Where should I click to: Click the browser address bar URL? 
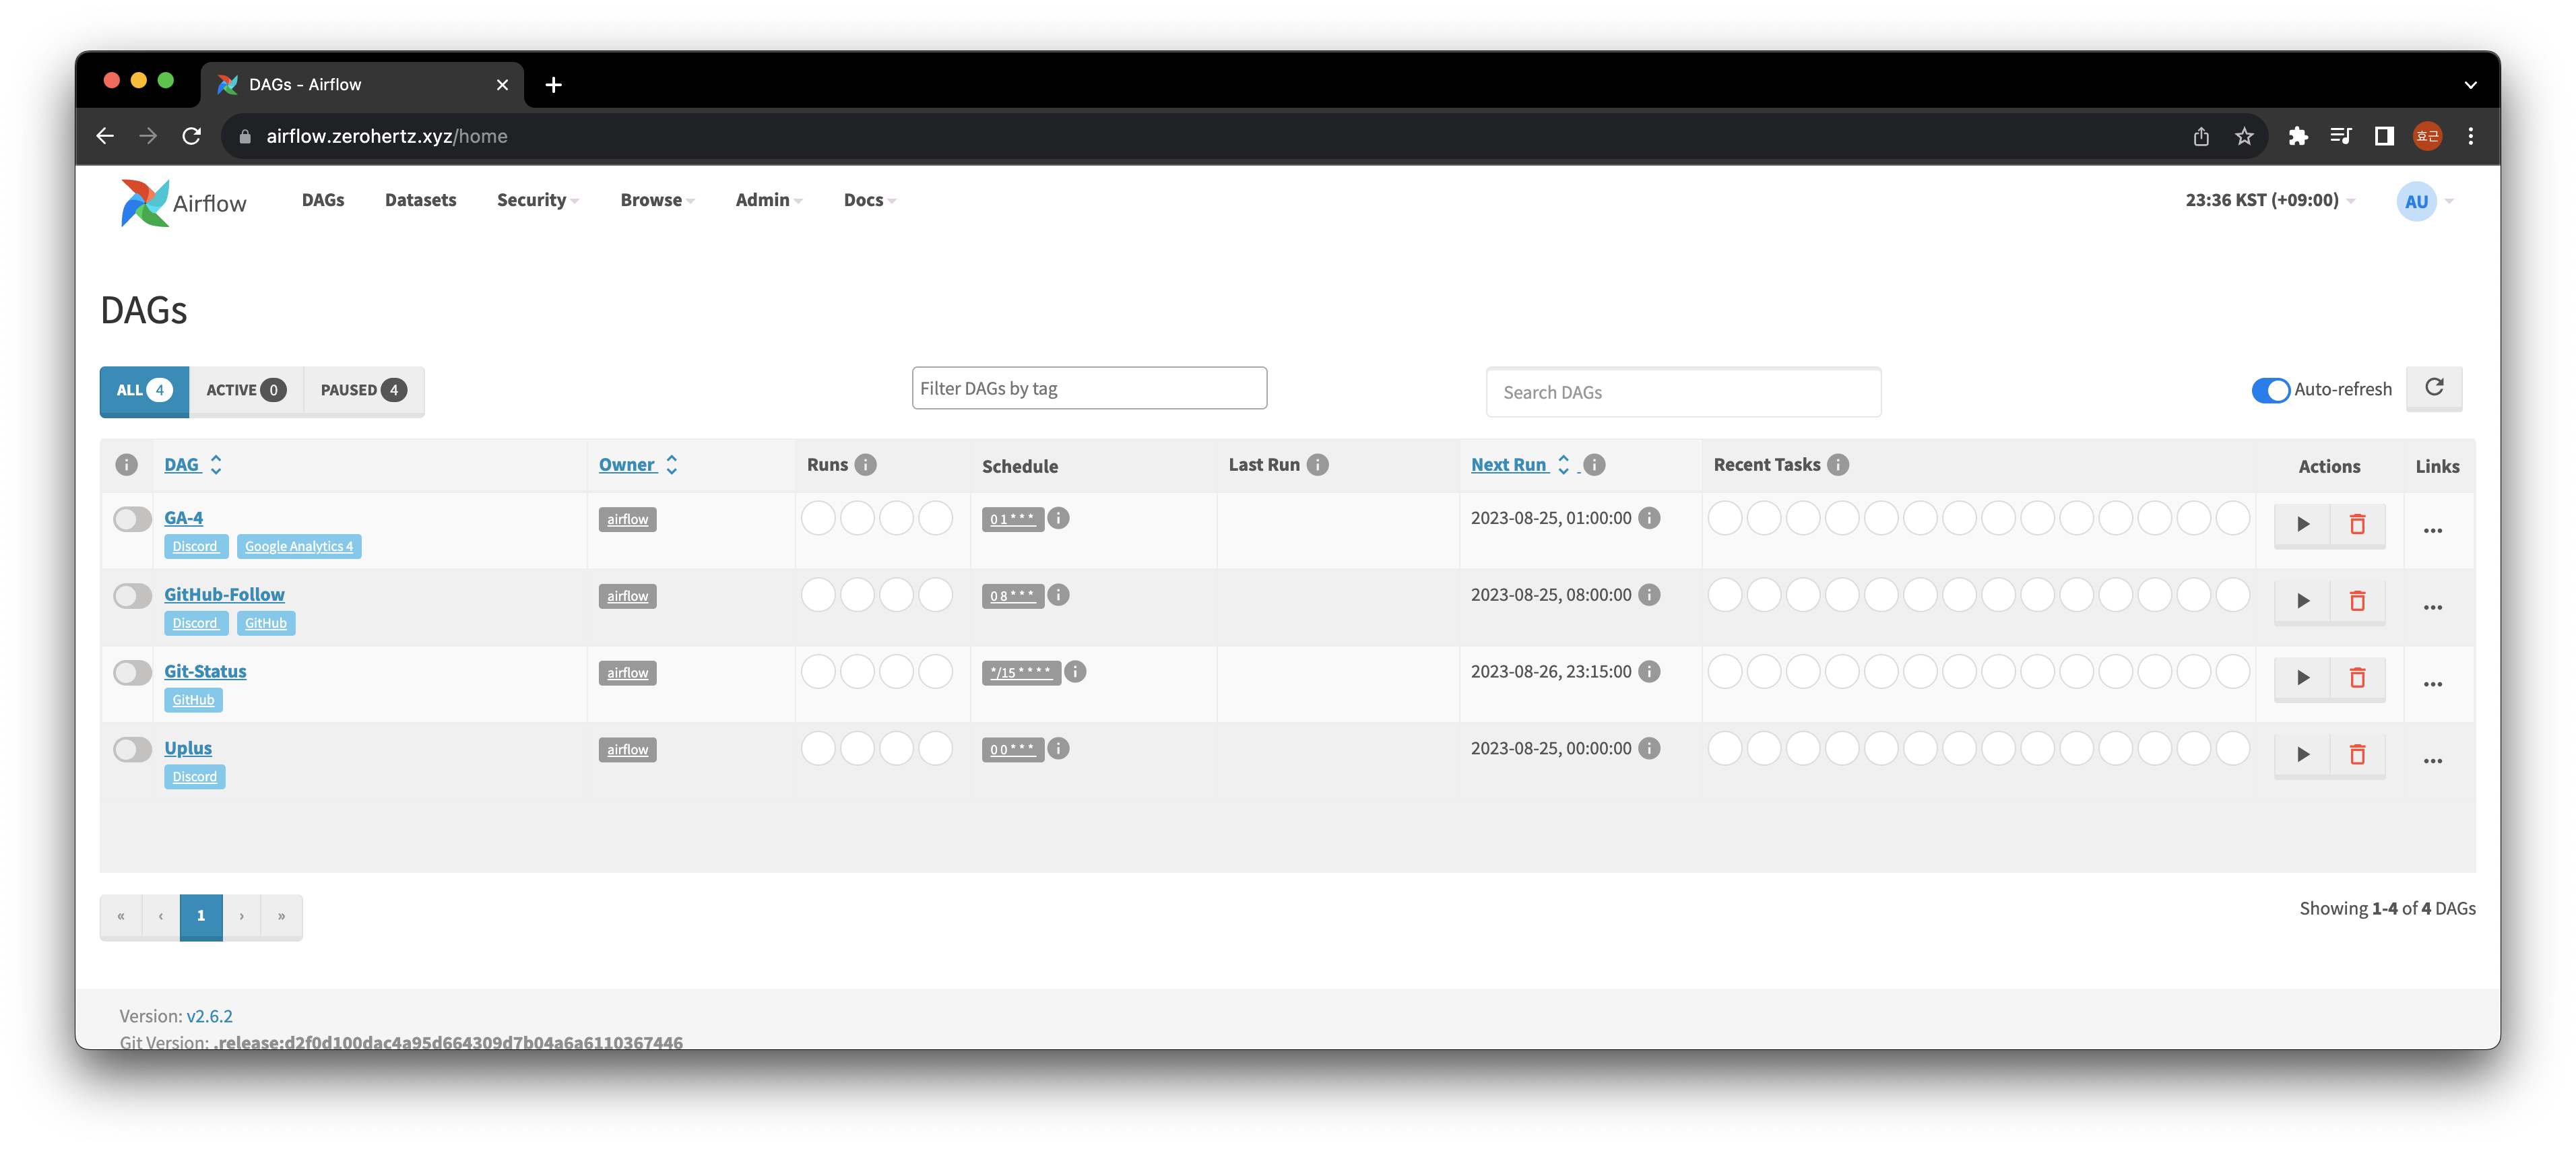(x=386, y=136)
